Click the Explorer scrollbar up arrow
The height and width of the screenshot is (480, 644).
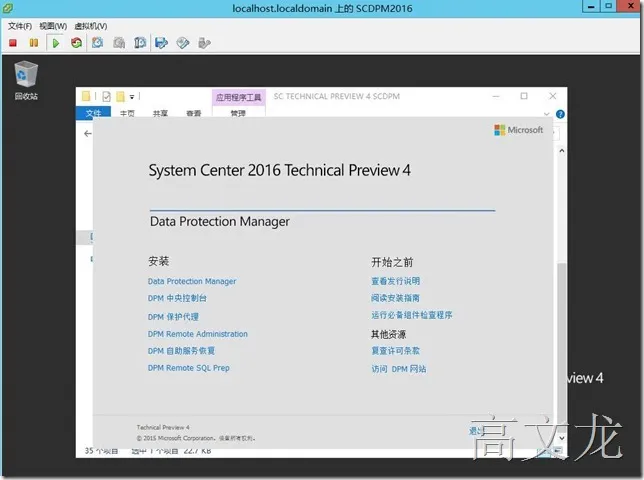click(561, 151)
